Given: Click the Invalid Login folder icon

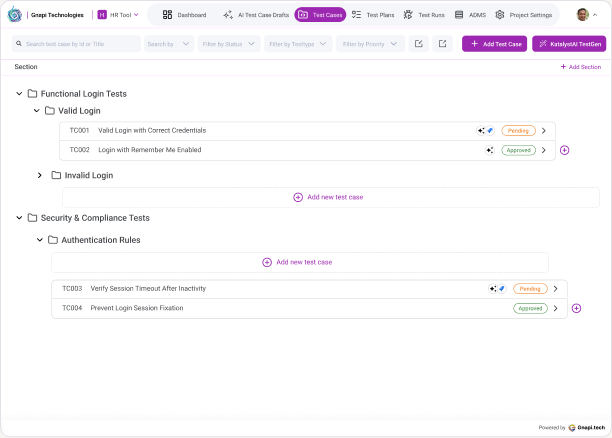Looking at the screenshot, I should (56, 175).
